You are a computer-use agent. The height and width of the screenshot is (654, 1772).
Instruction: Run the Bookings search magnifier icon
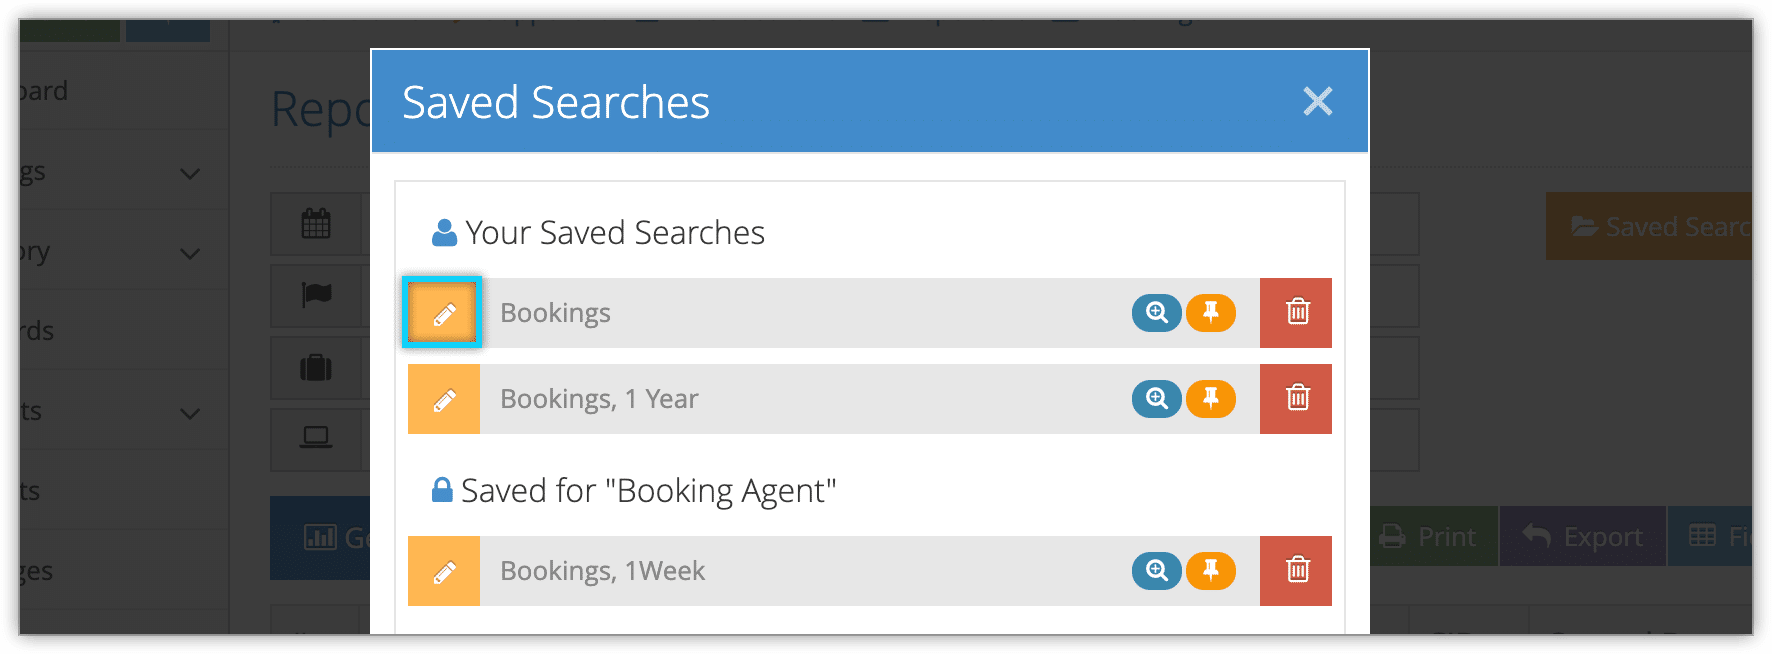1157,313
